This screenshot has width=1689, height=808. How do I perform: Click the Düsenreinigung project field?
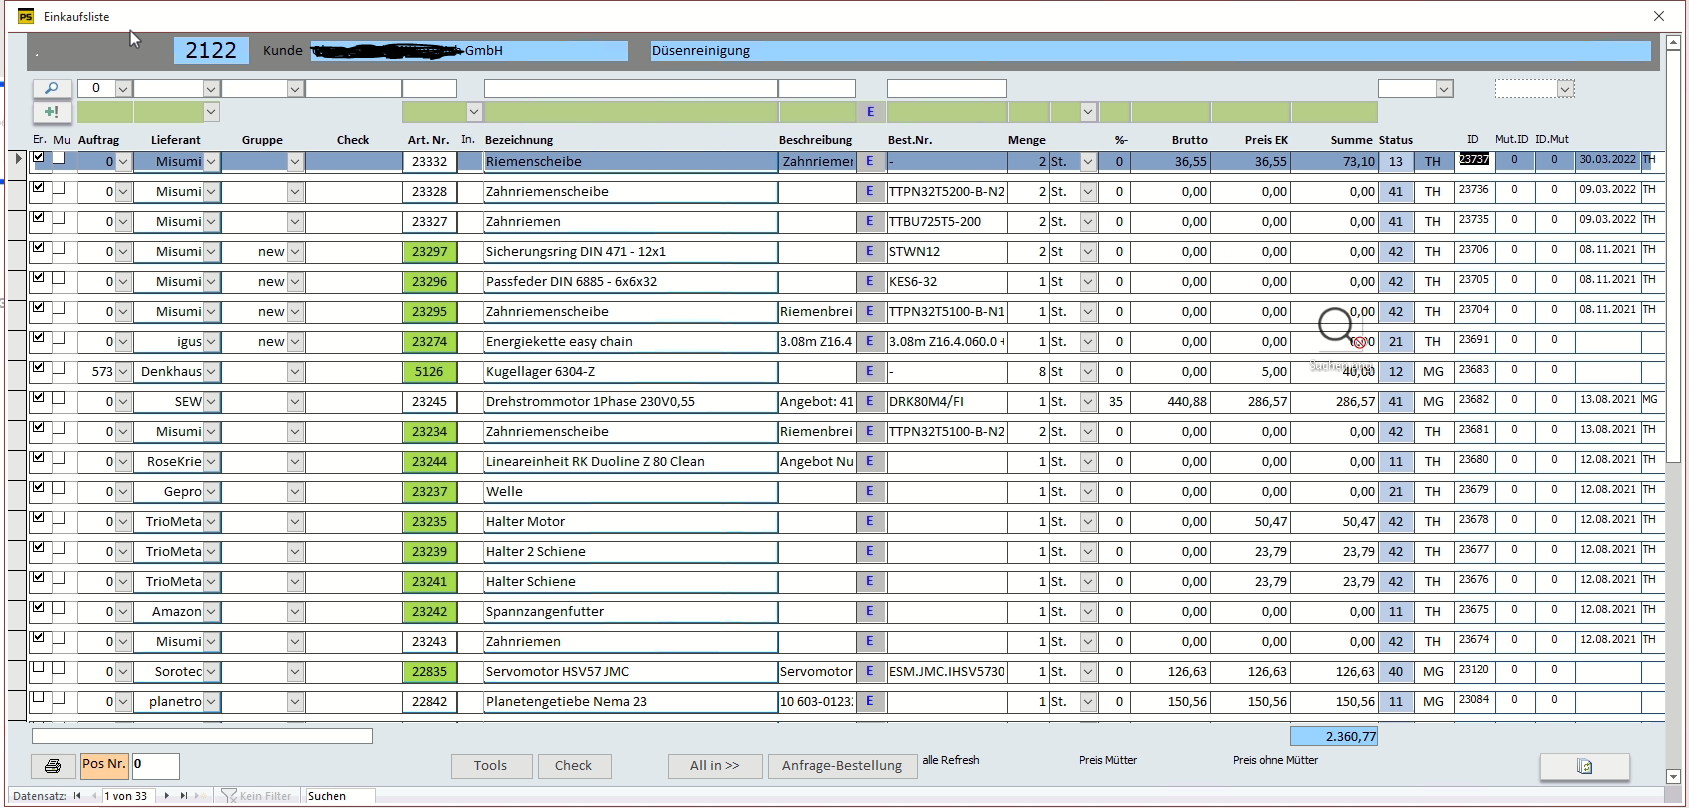coord(1151,51)
